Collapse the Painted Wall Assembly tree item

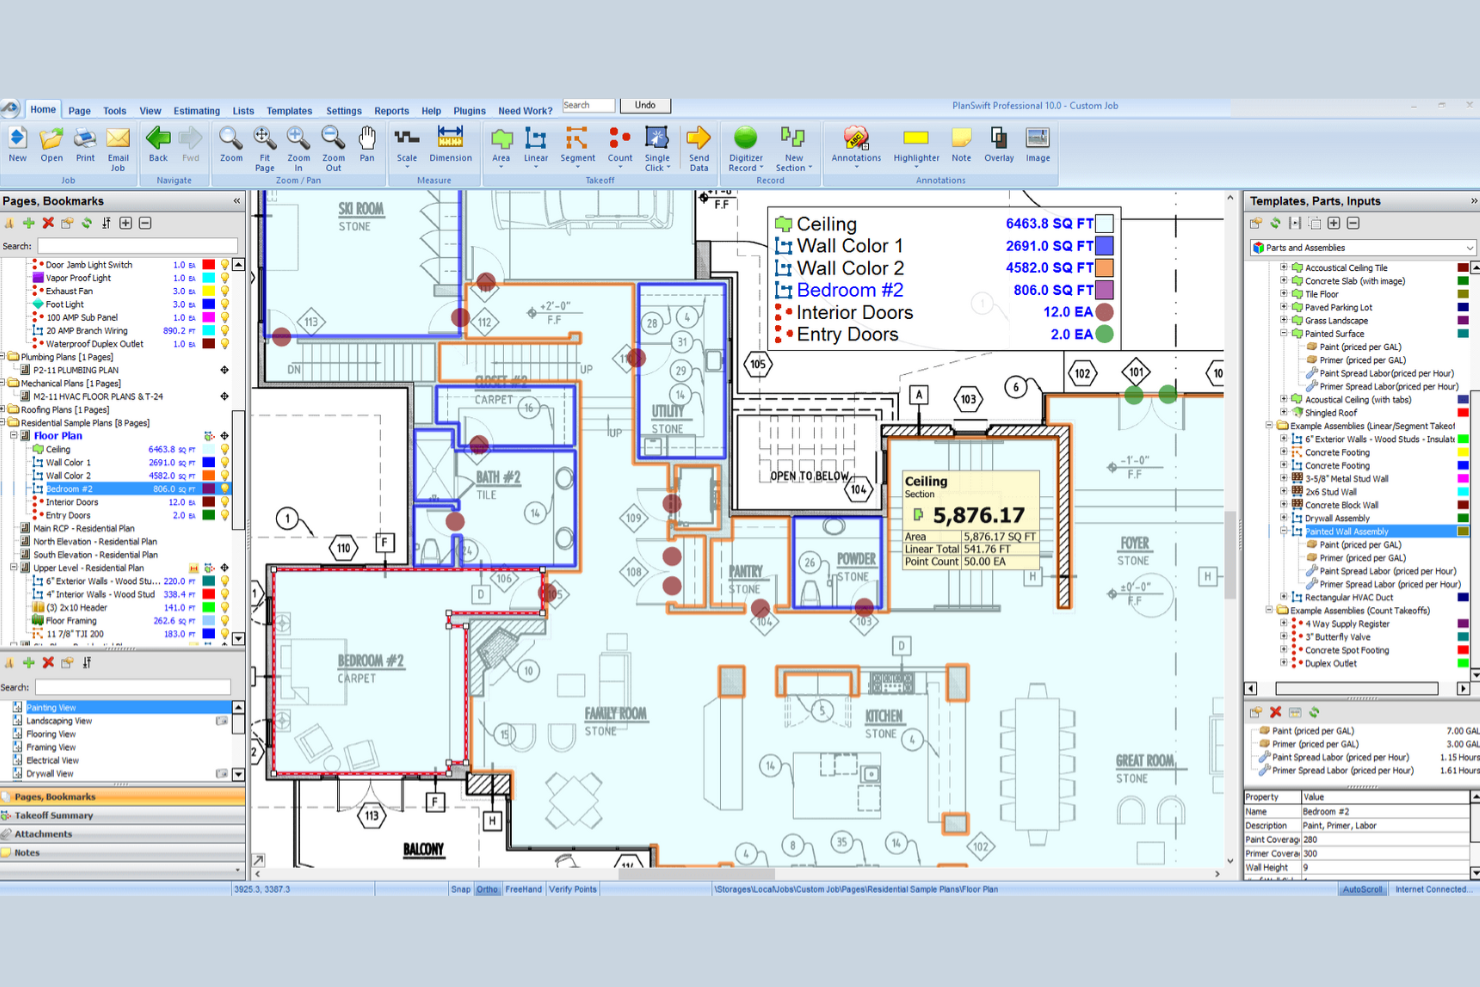pyautogui.click(x=1285, y=531)
